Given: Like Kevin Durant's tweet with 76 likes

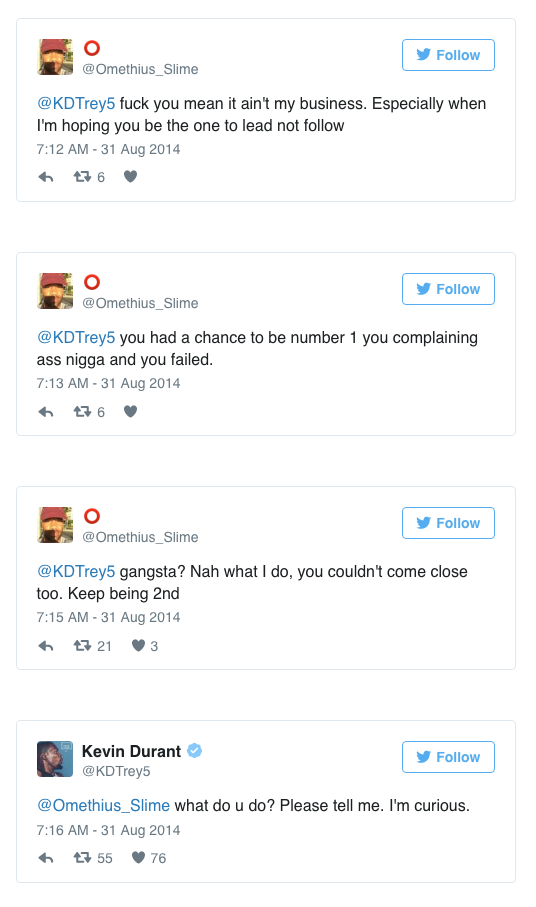Looking at the screenshot, I should click(x=138, y=858).
